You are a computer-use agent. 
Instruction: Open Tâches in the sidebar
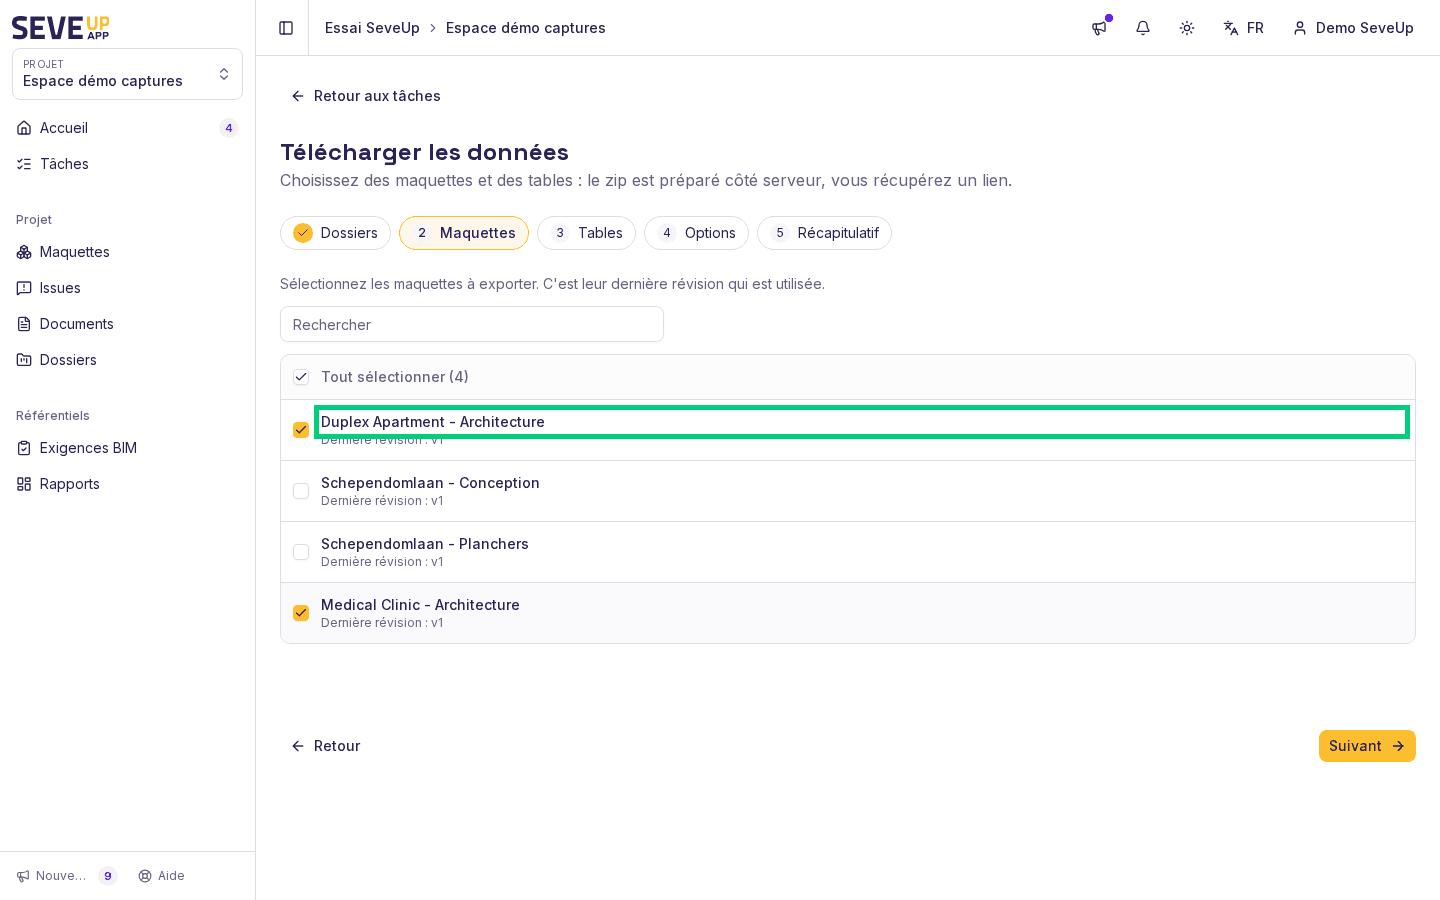click(127, 164)
